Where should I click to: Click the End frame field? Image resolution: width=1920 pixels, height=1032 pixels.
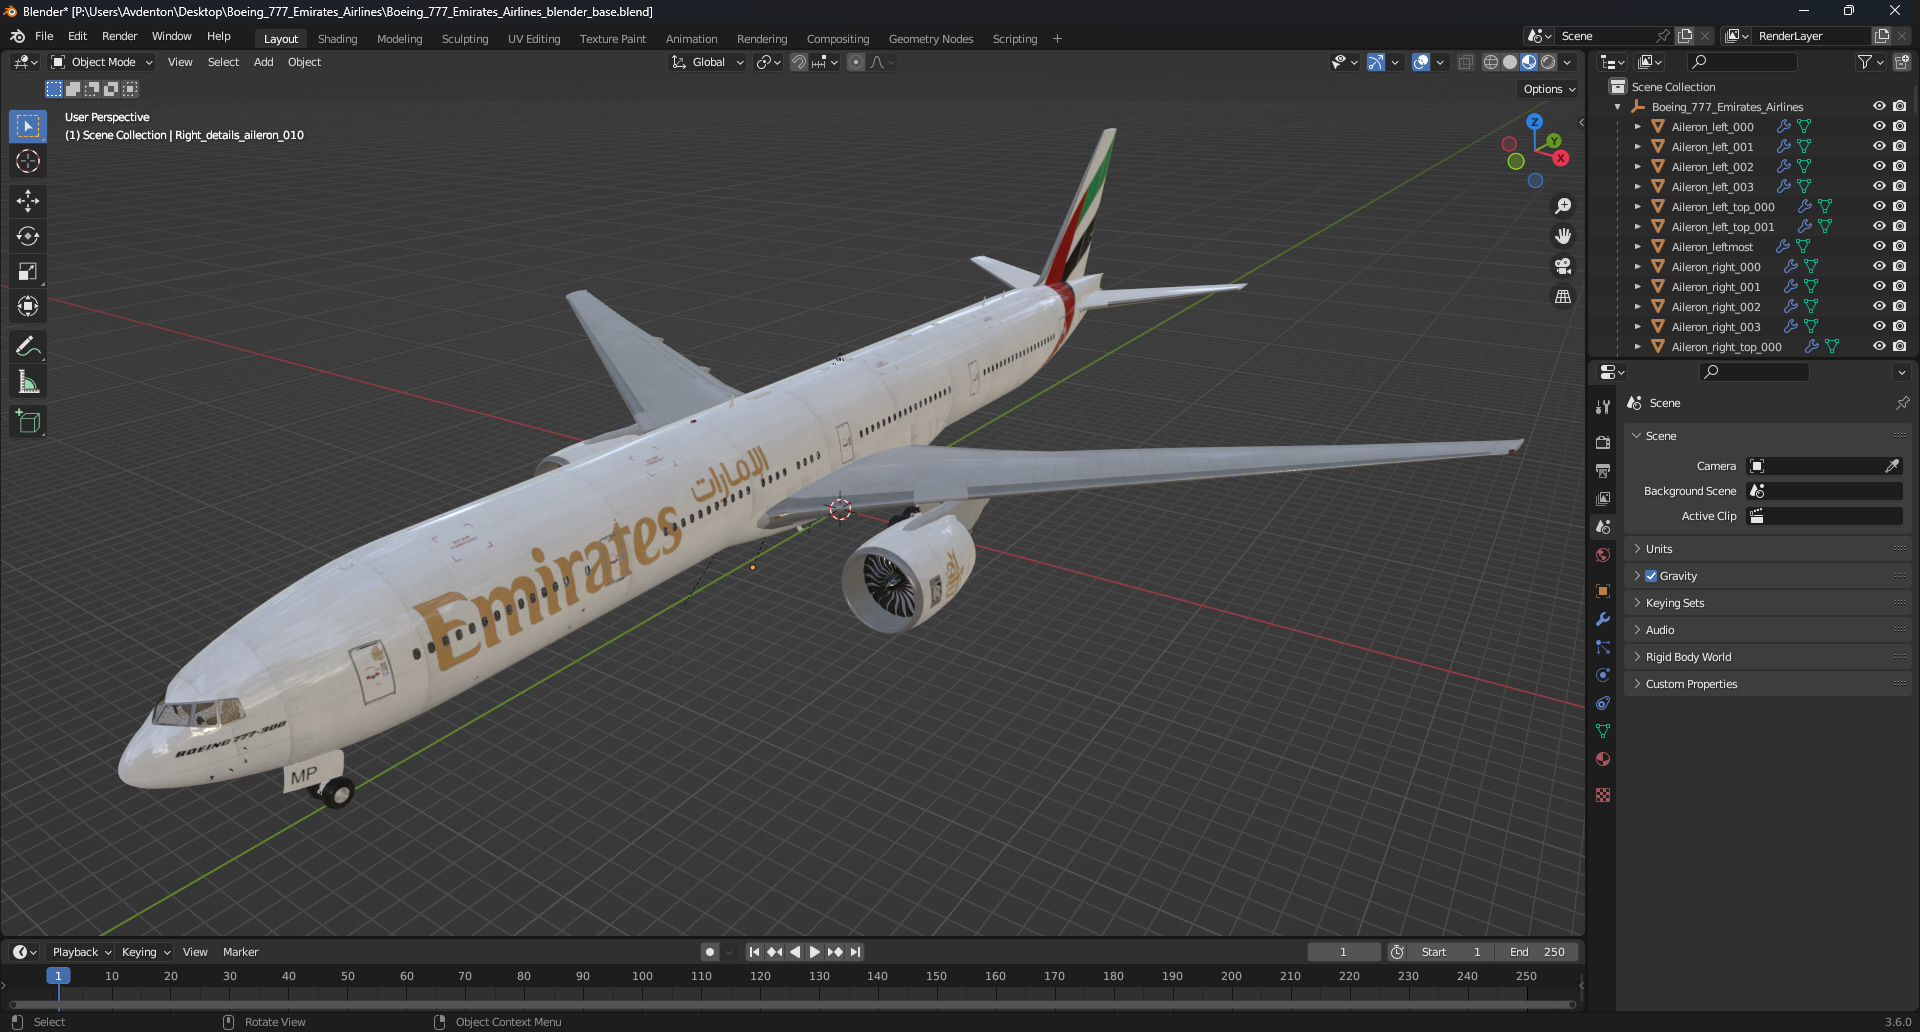coord(1537,952)
